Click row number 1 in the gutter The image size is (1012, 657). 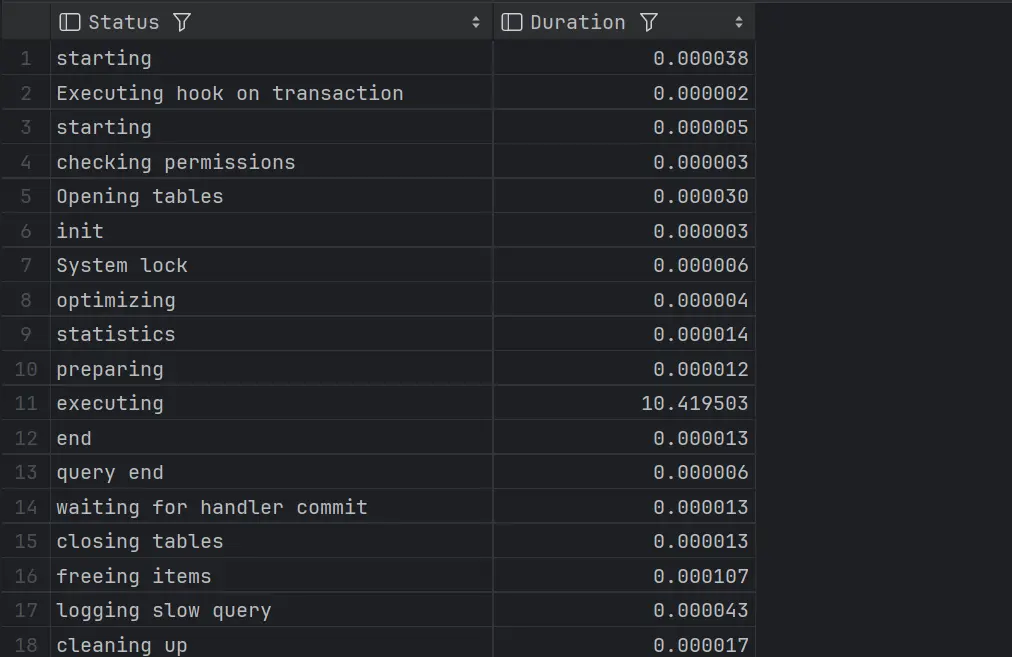coord(26,59)
